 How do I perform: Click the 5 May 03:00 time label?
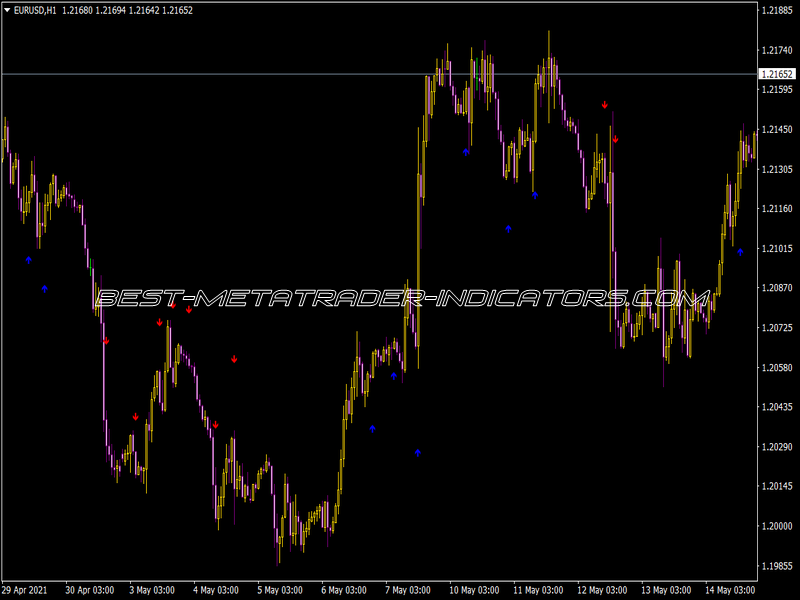[x=280, y=590]
